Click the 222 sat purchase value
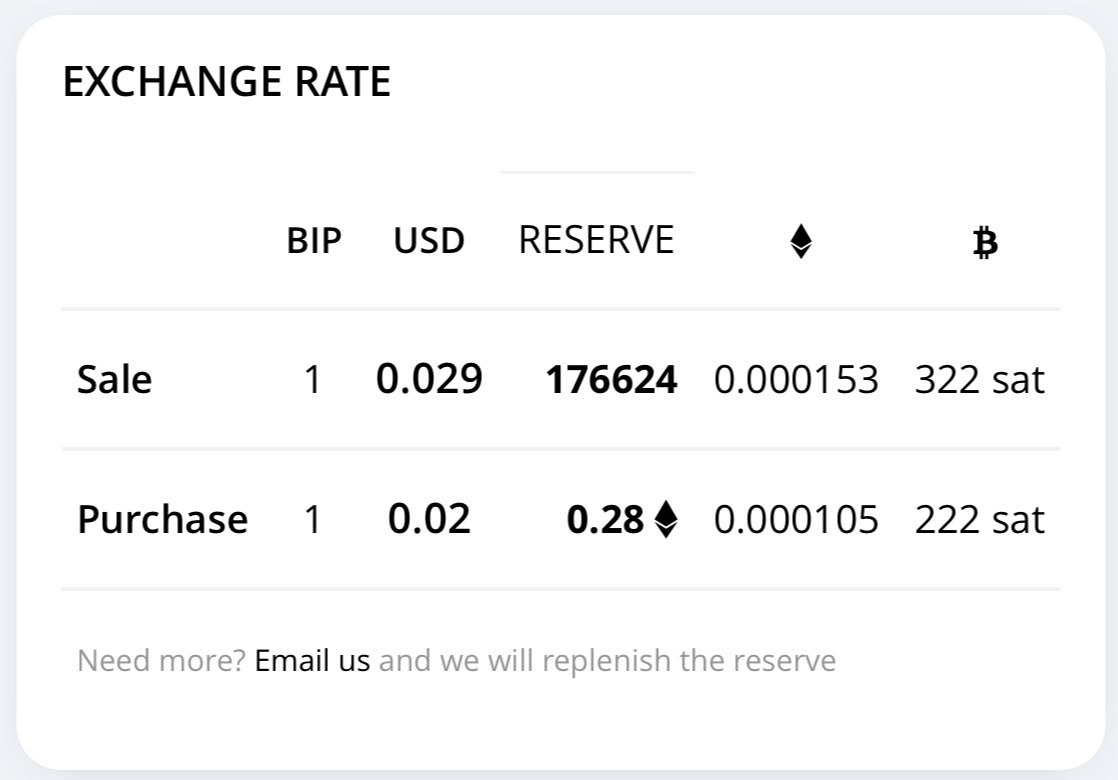The image size is (1118, 780). tap(980, 519)
